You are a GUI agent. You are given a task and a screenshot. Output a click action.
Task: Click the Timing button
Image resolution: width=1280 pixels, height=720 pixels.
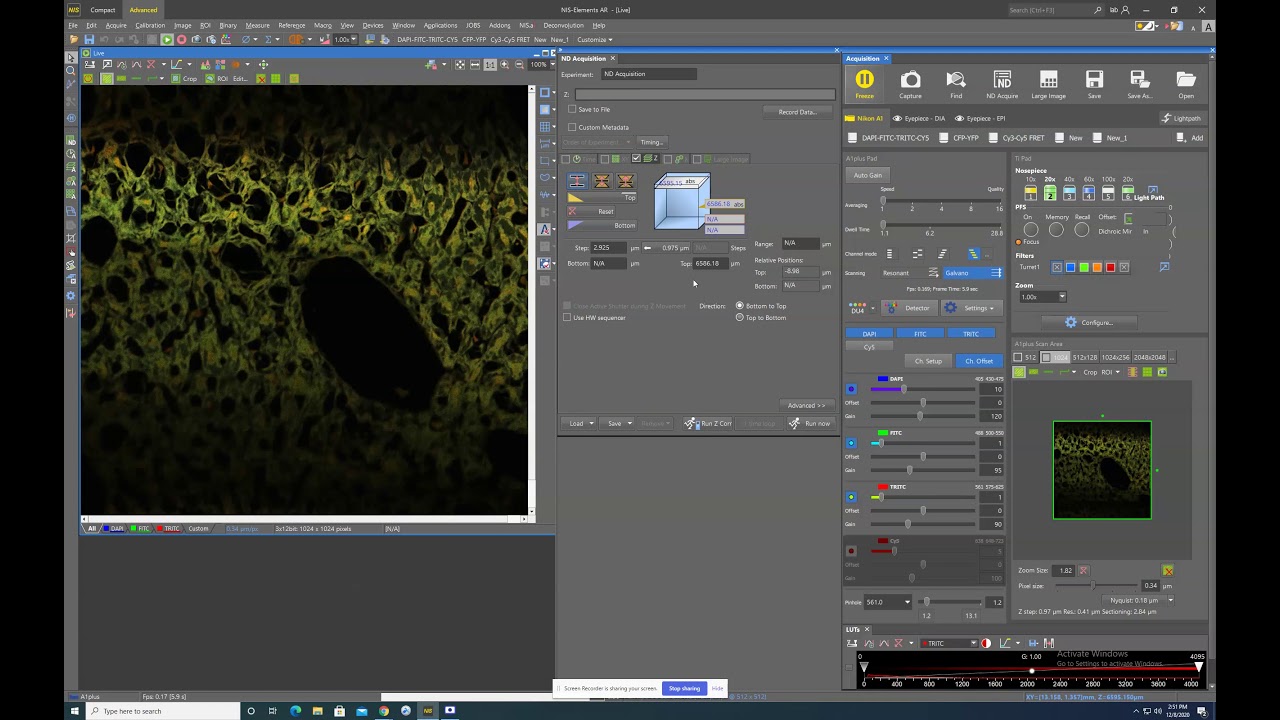(x=651, y=142)
